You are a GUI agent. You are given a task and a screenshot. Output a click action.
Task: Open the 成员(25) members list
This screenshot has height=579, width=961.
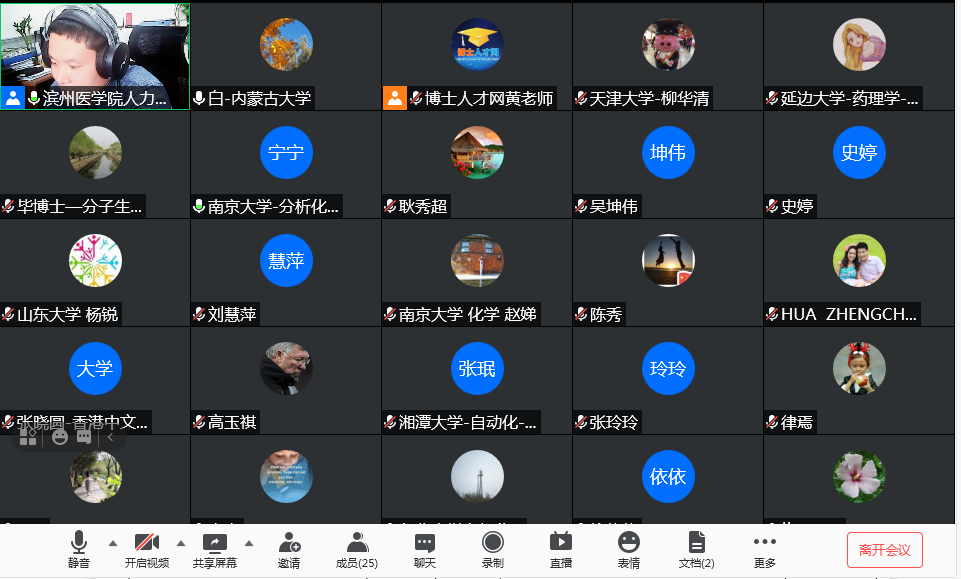[357, 550]
